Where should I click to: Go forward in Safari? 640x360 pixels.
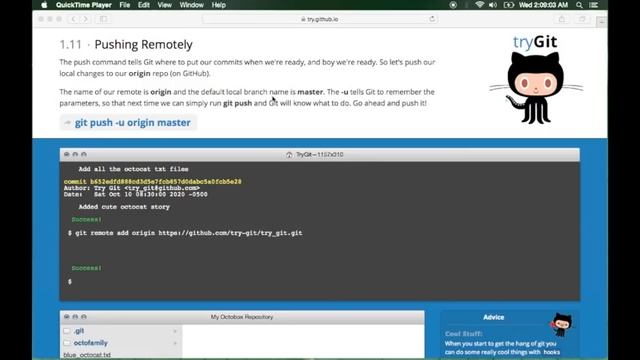(x=85, y=19)
